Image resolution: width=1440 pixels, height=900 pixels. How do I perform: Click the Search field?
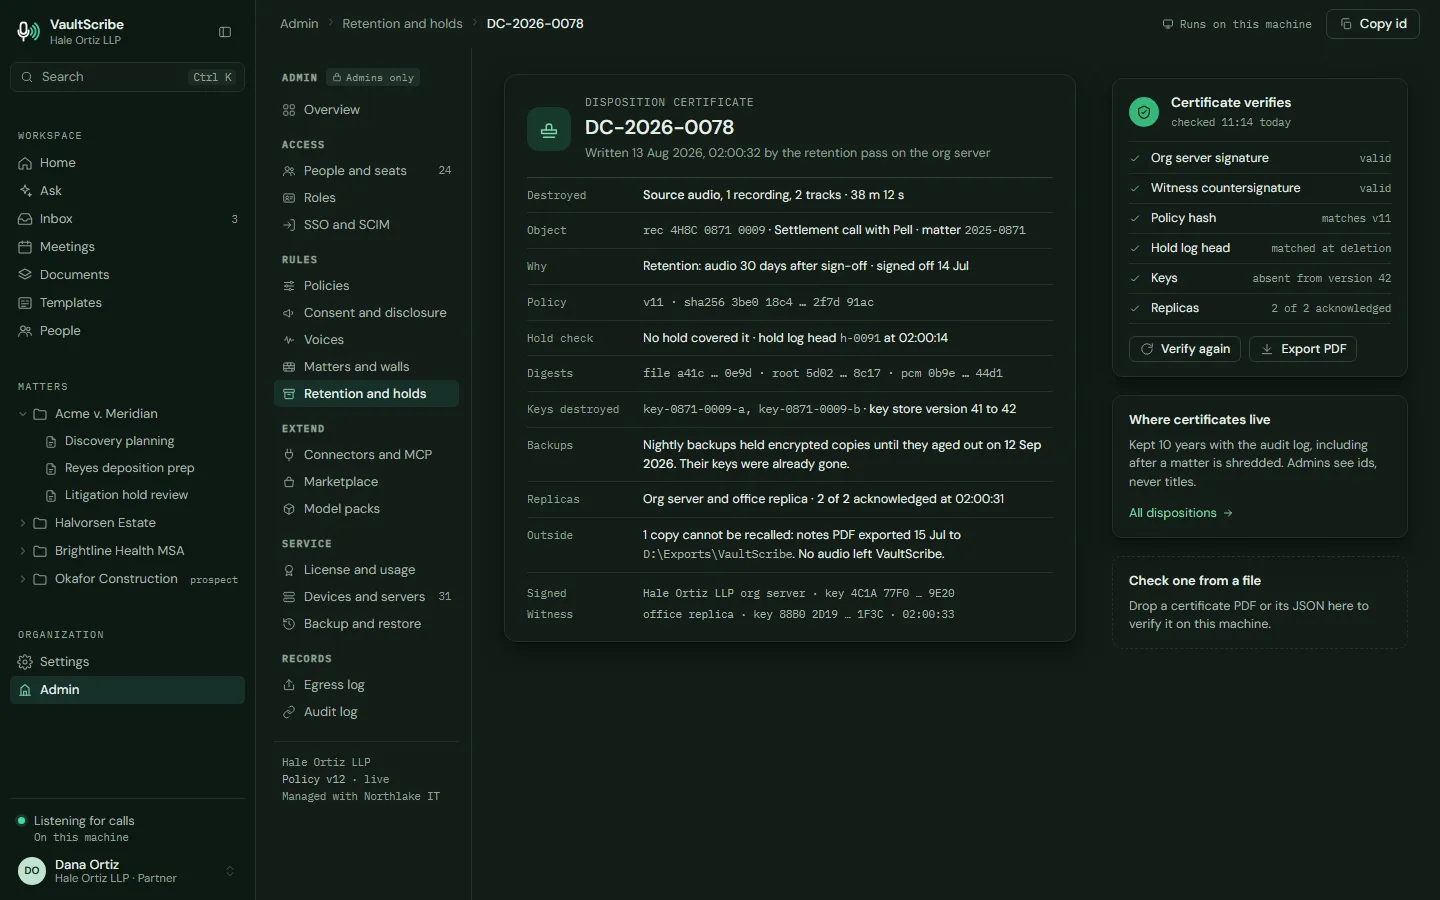click(x=127, y=77)
